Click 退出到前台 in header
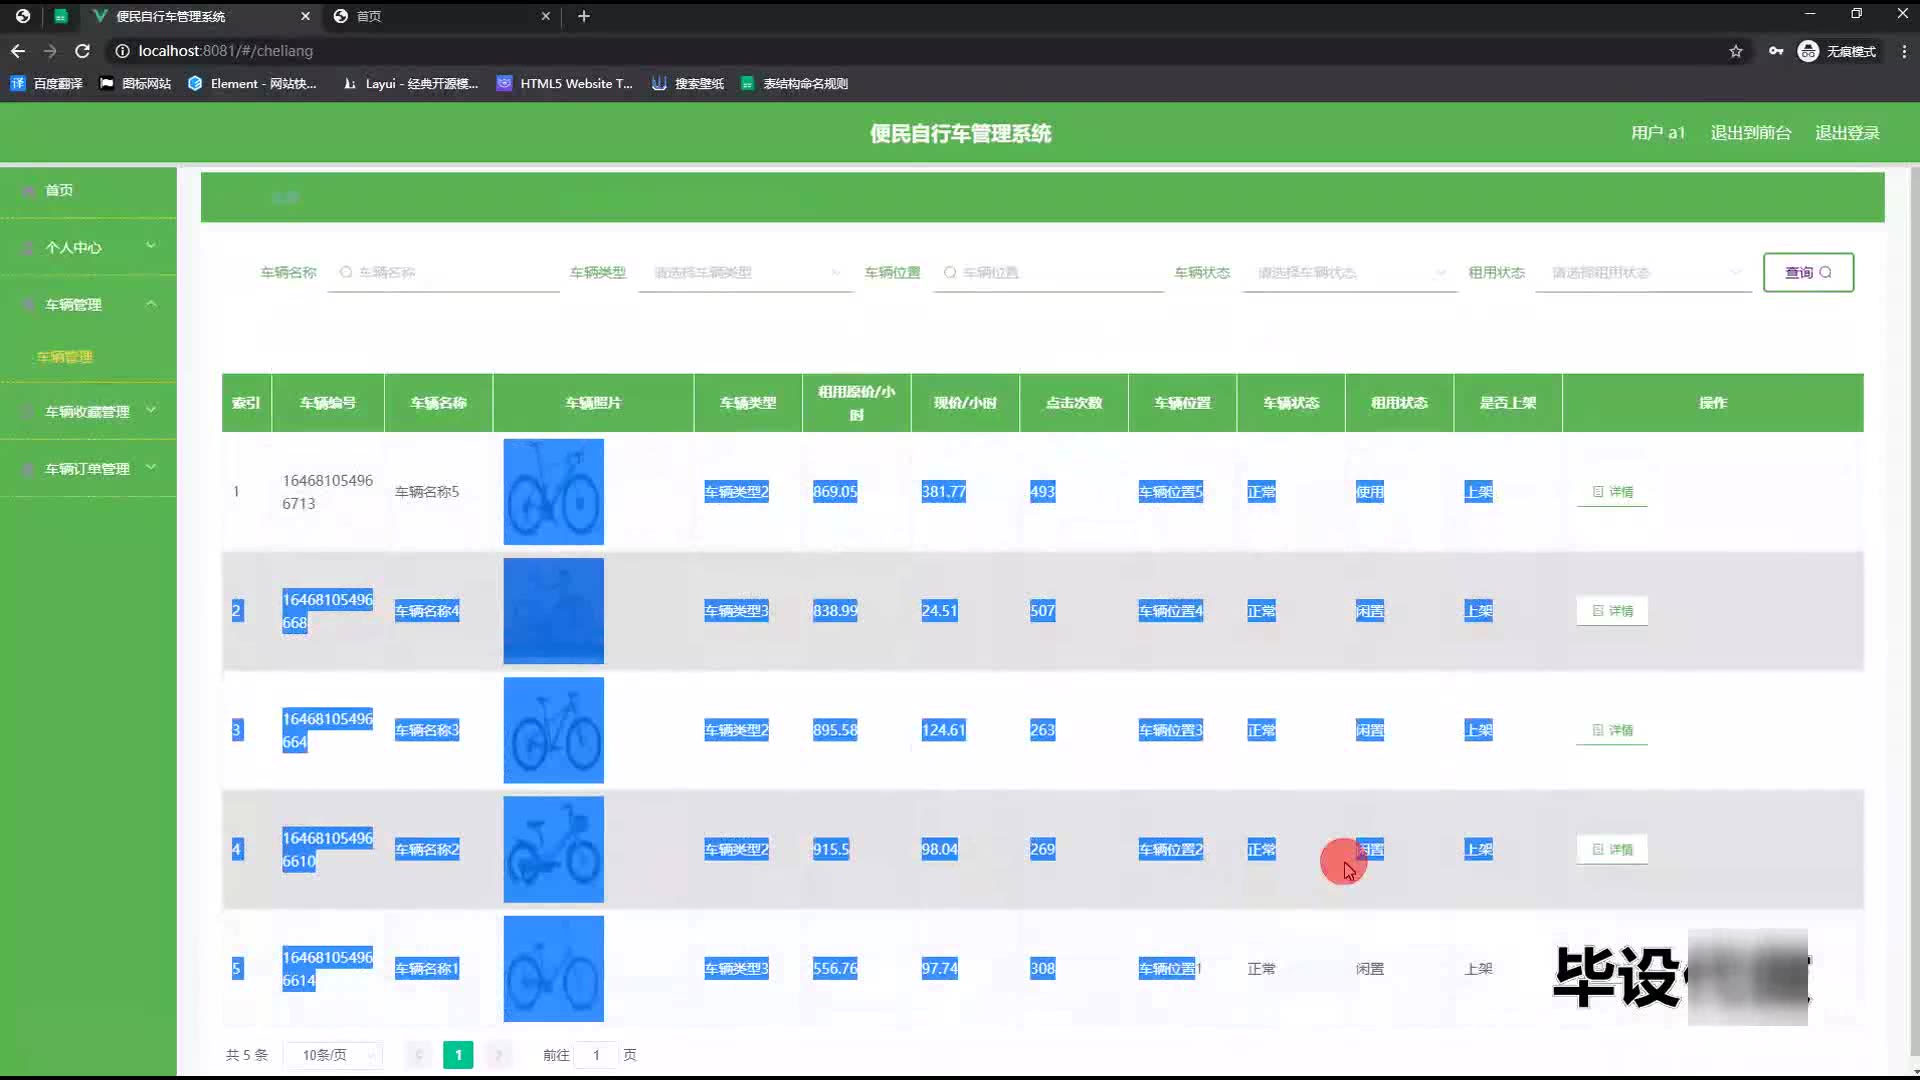 click(1750, 133)
